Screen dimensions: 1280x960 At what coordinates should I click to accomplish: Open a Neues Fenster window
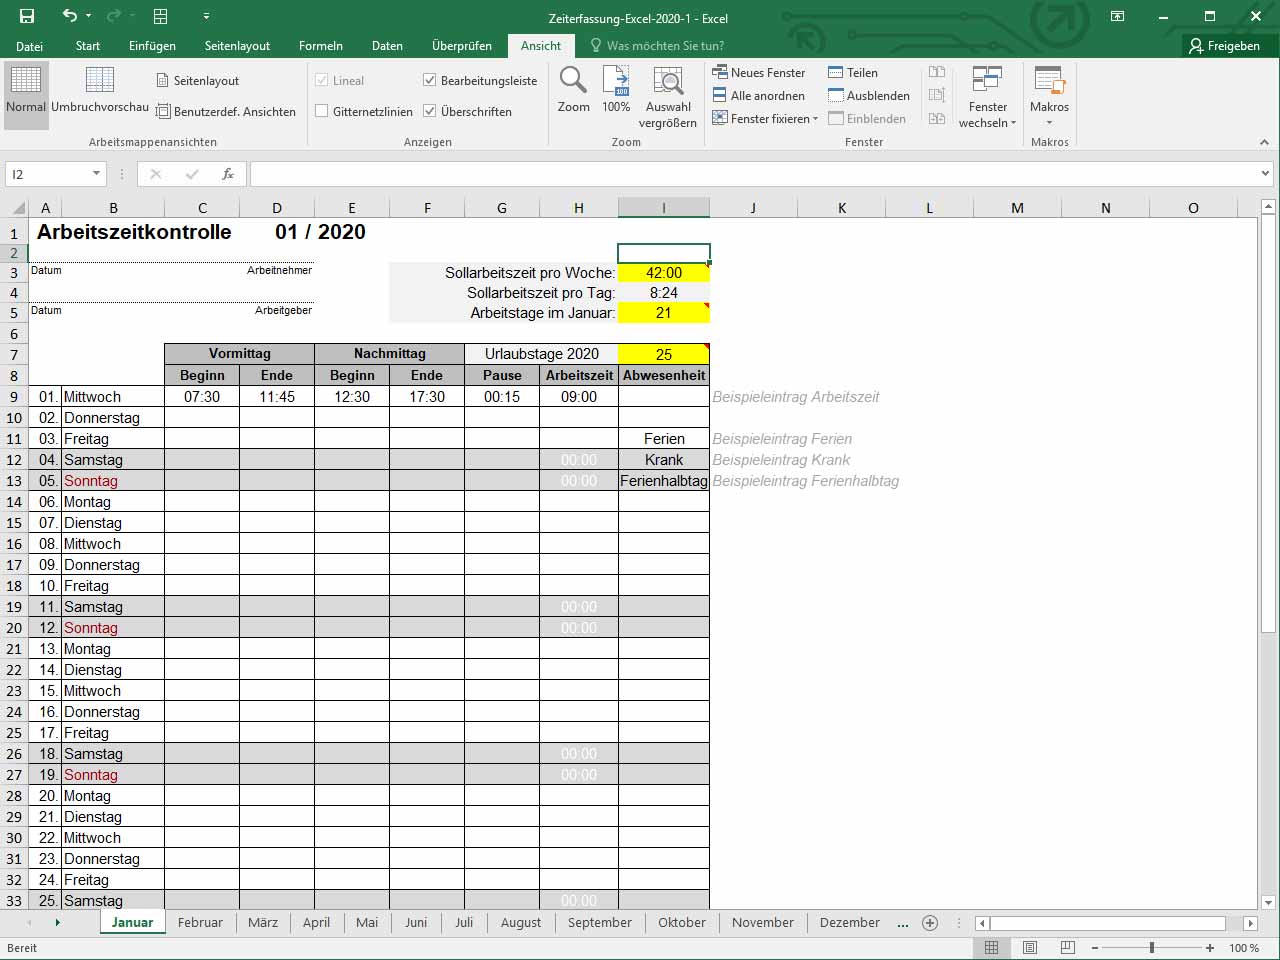[x=758, y=73]
